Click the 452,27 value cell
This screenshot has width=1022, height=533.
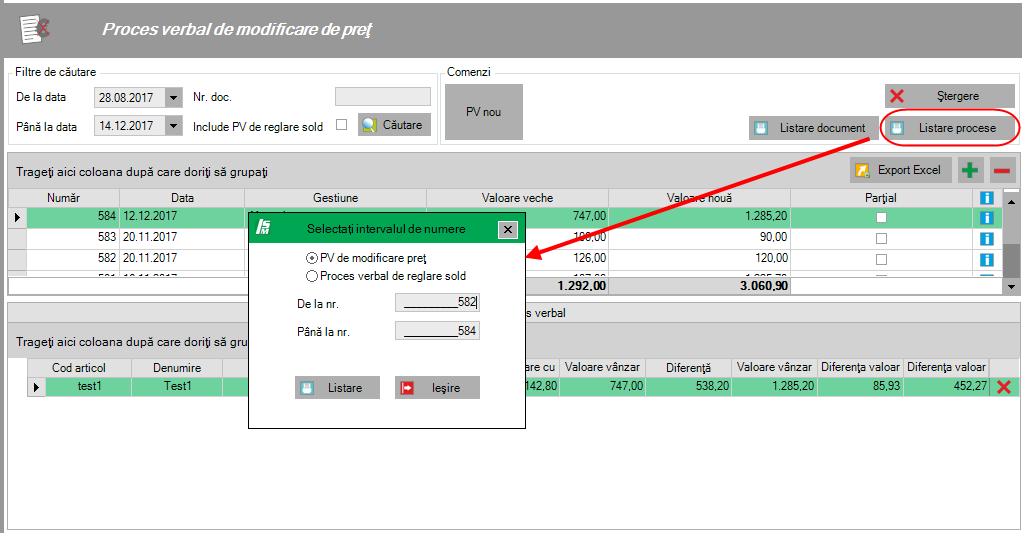946,386
